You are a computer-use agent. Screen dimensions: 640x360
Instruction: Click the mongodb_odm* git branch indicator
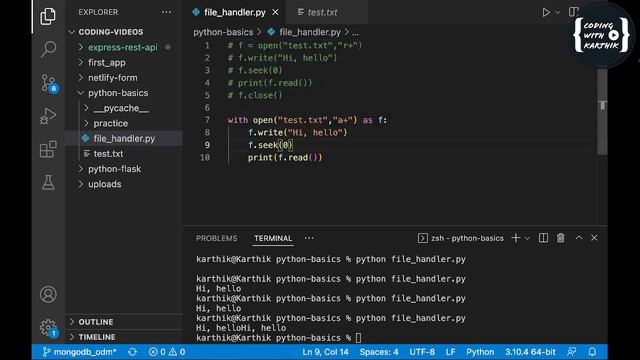coord(80,352)
